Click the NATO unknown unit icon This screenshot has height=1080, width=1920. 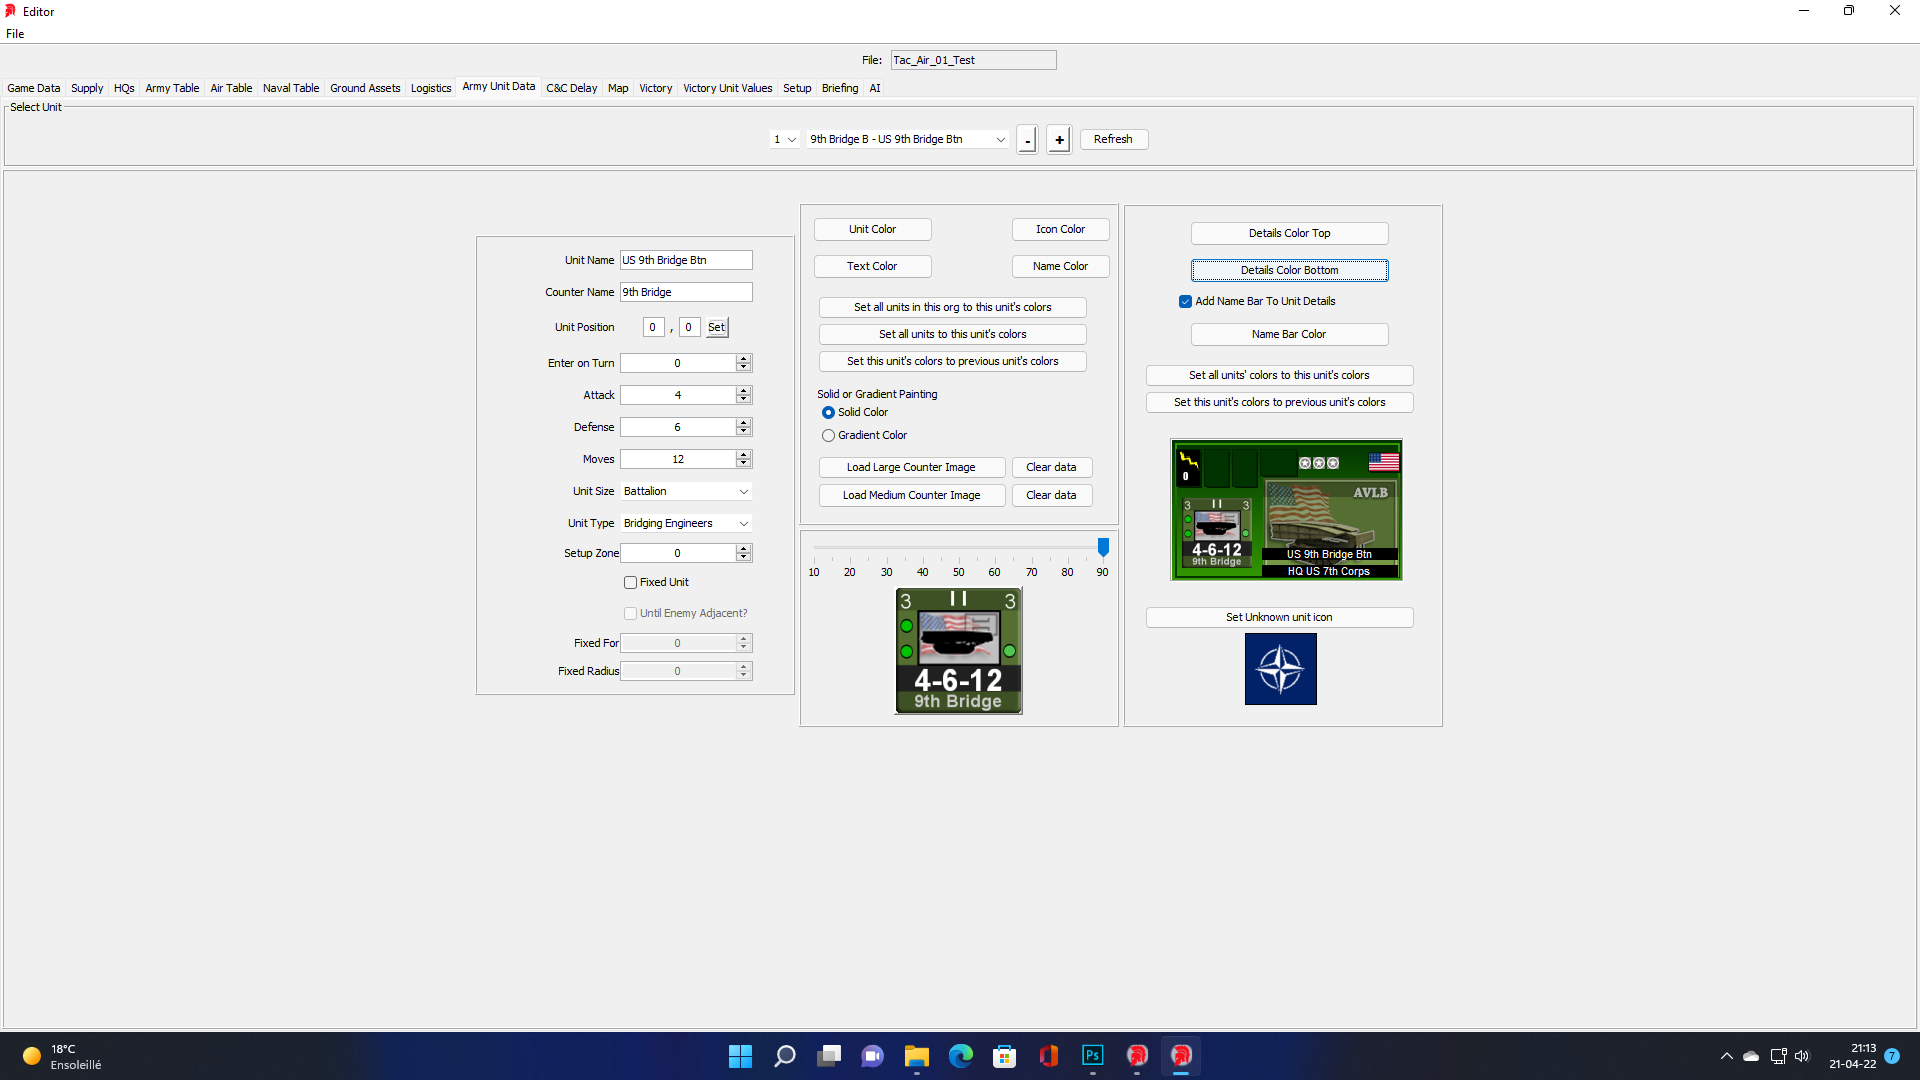[1280, 669]
